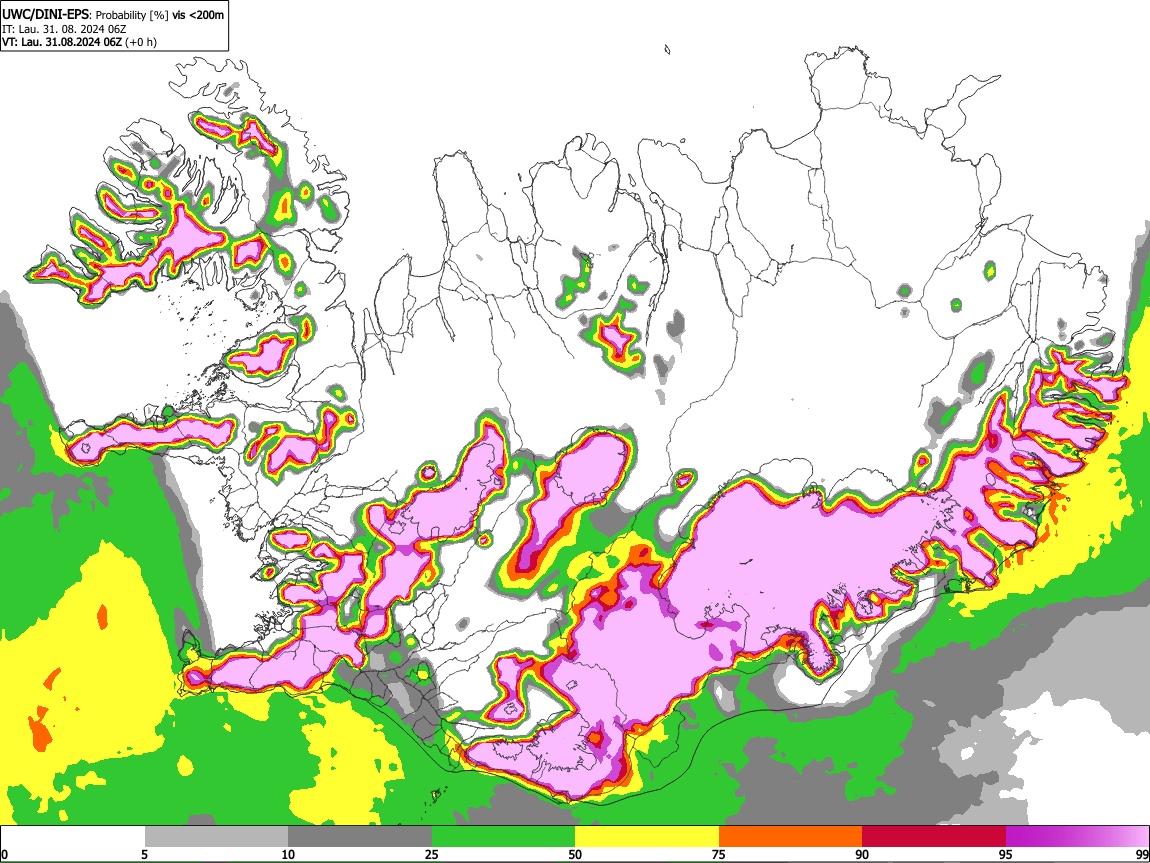Click the dark gray 10–25% legend swatch
This screenshot has height=863, width=1150.
pyautogui.click(x=360, y=837)
